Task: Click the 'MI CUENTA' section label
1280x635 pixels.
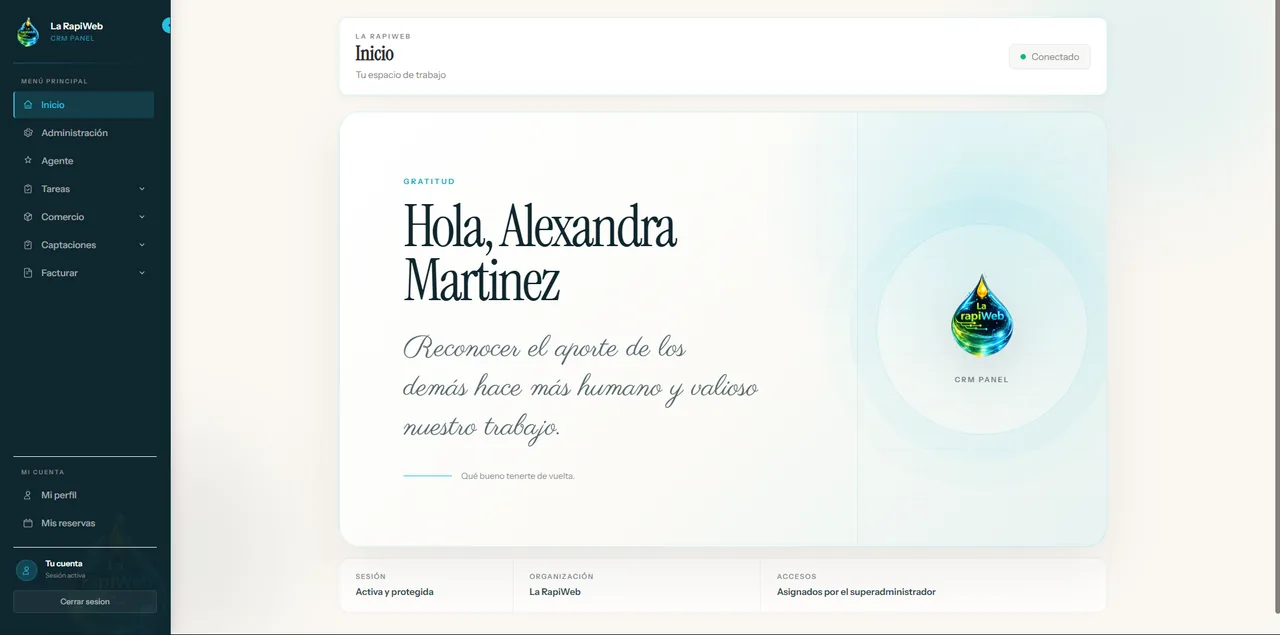Action: (42, 472)
